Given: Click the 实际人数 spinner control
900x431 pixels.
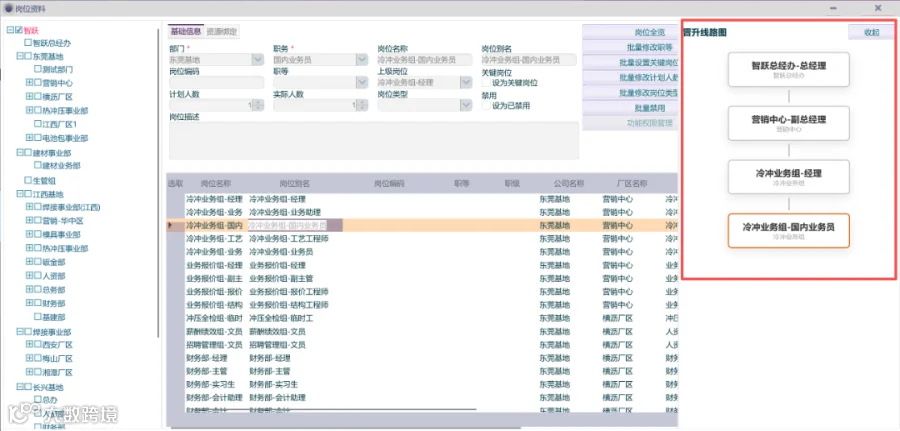Looking at the screenshot, I should coord(362,105).
